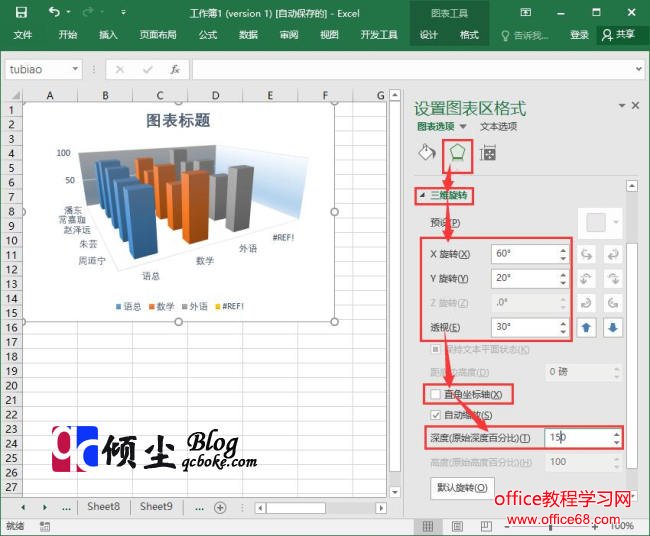Click the Redo arrow icon
Screen dimensions: 650x536
[88, 12]
